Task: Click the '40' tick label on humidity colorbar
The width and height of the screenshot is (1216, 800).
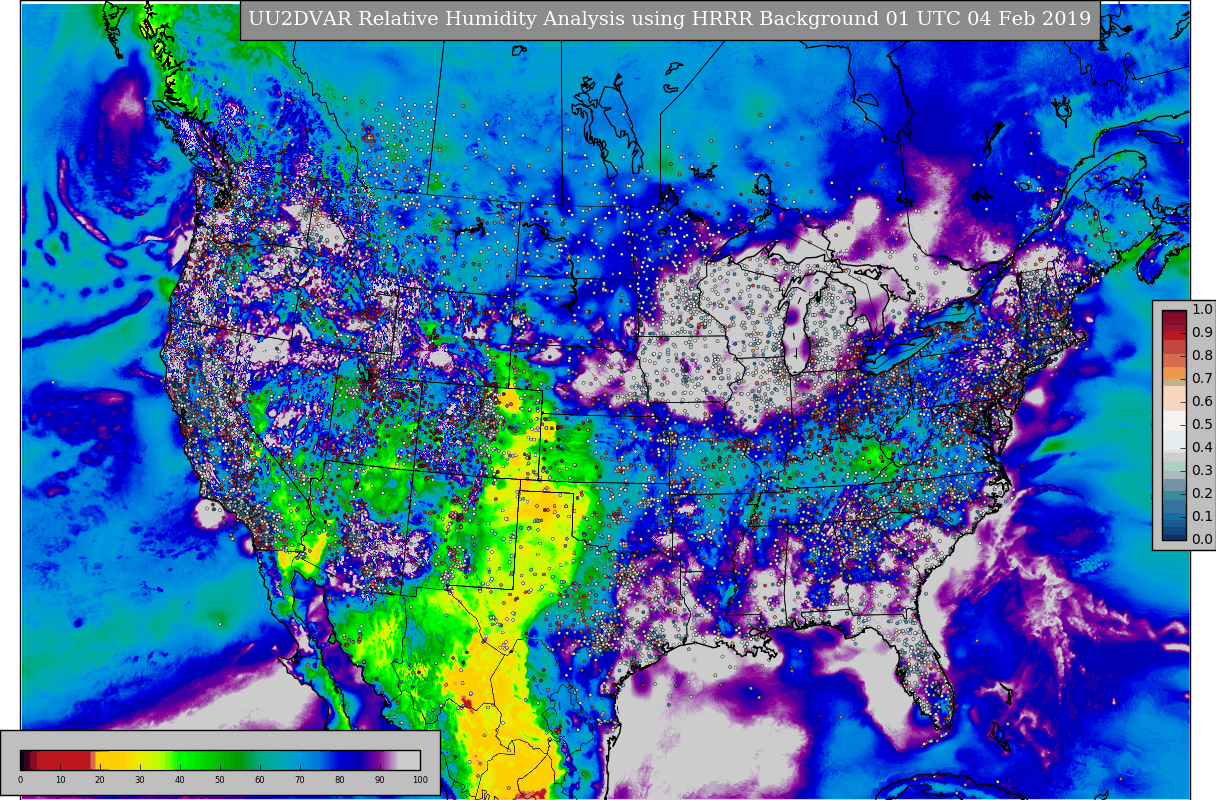Action: click(180, 780)
